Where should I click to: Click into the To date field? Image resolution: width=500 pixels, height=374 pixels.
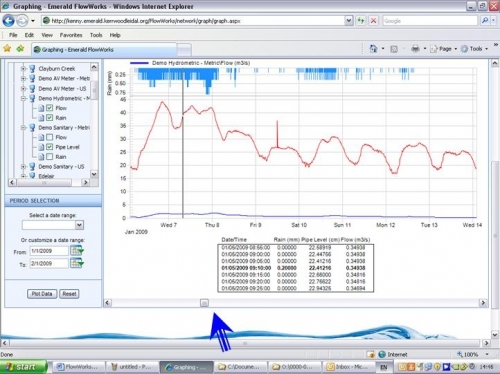click(x=49, y=263)
